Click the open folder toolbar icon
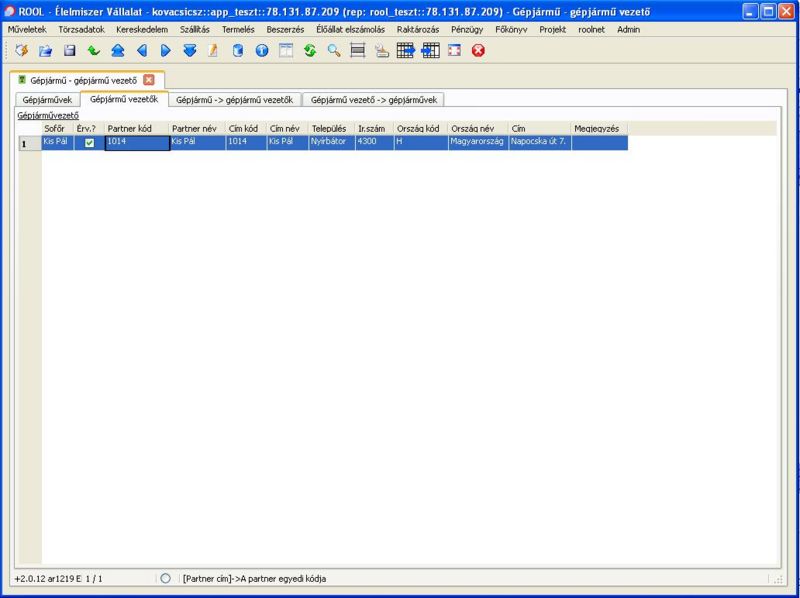 pos(46,51)
